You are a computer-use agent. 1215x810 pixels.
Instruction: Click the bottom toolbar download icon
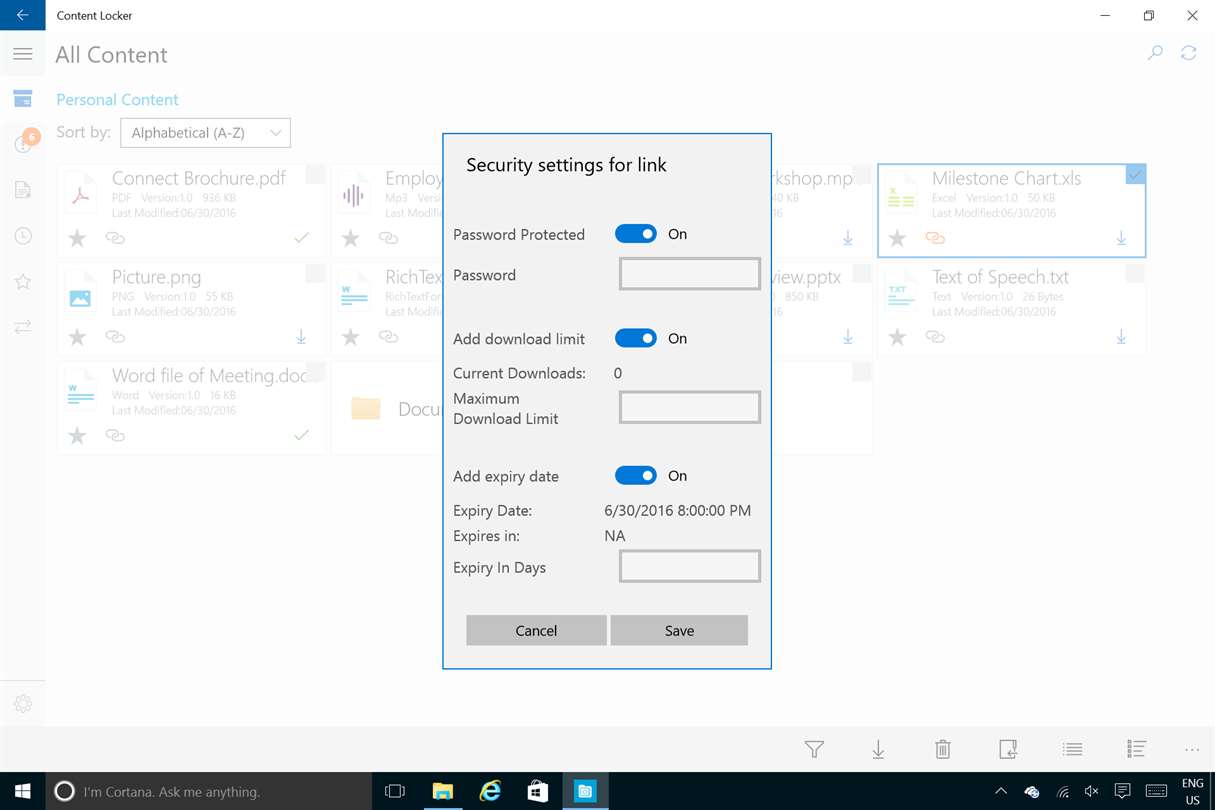(878, 749)
